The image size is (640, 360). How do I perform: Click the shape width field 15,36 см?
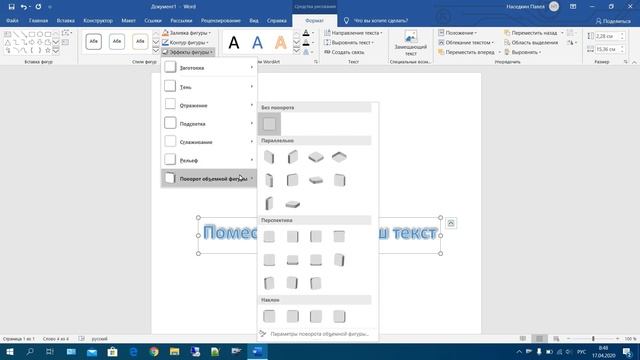coord(607,49)
